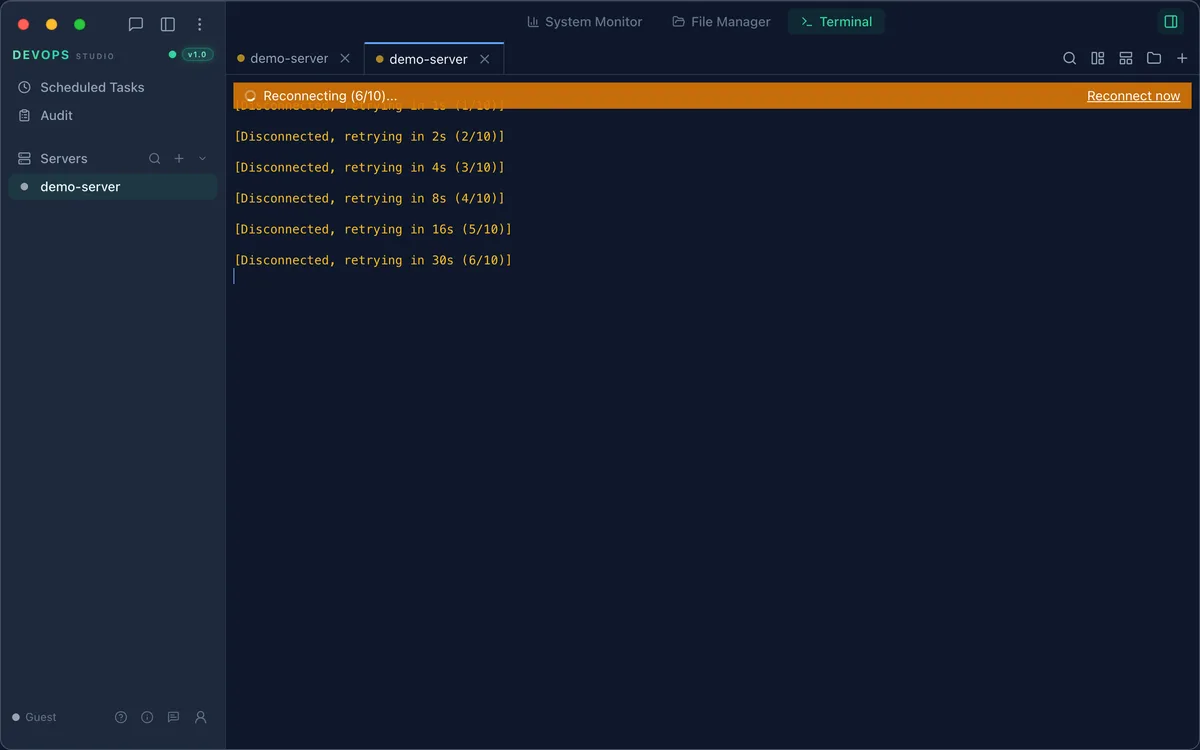This screenshot has width=1200, height=750.
Task: Open the vertical three-dot menu
Action: (x=200, y=24)
